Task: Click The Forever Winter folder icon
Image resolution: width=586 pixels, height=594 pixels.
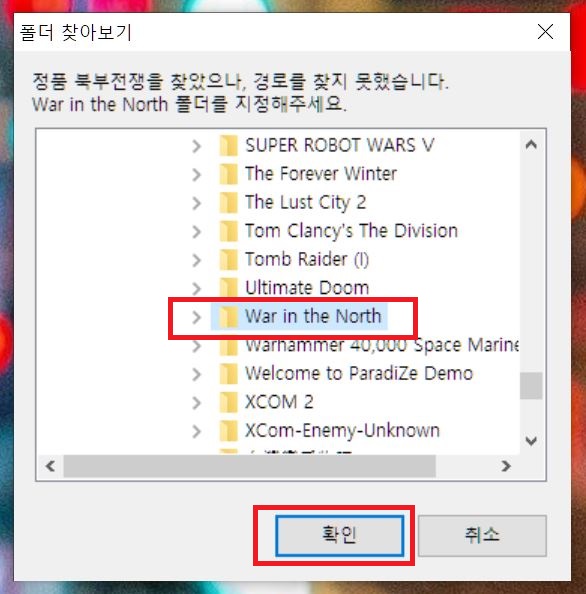Action: [x=228, y=174]
